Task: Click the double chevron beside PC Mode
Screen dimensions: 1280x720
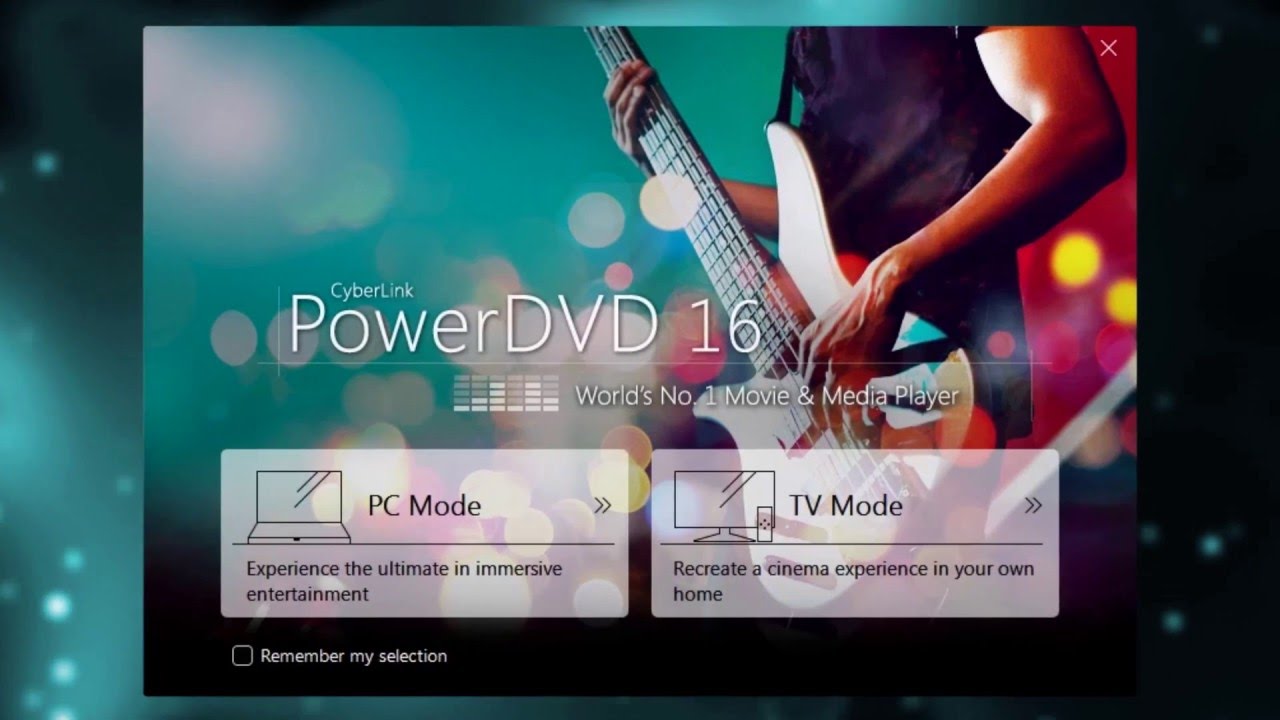Action: pyautogui.click(x=602, y=505)
